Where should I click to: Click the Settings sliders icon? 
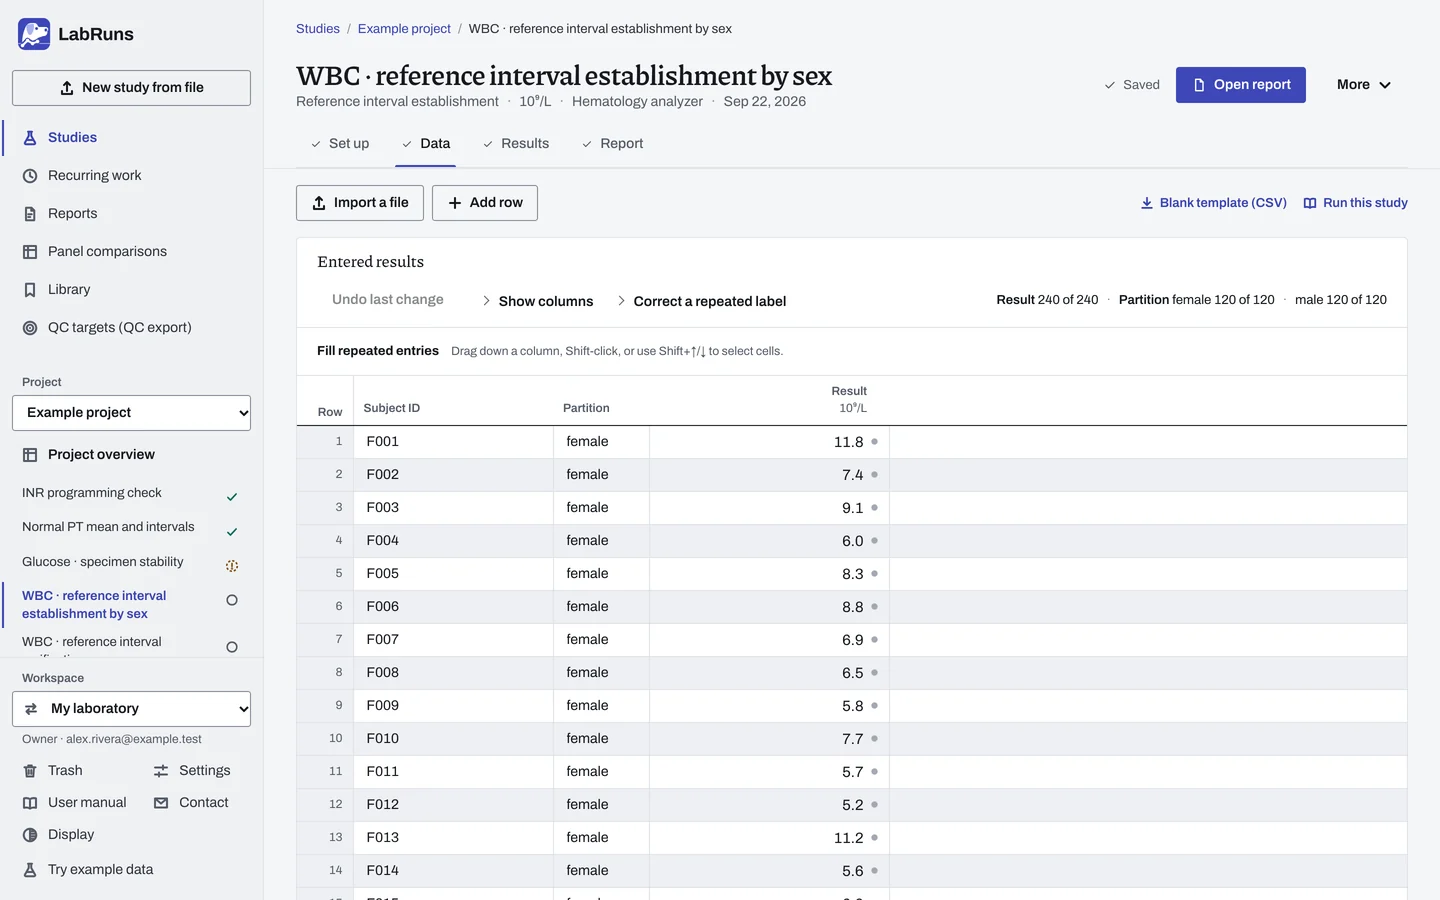tap(161, 771)
